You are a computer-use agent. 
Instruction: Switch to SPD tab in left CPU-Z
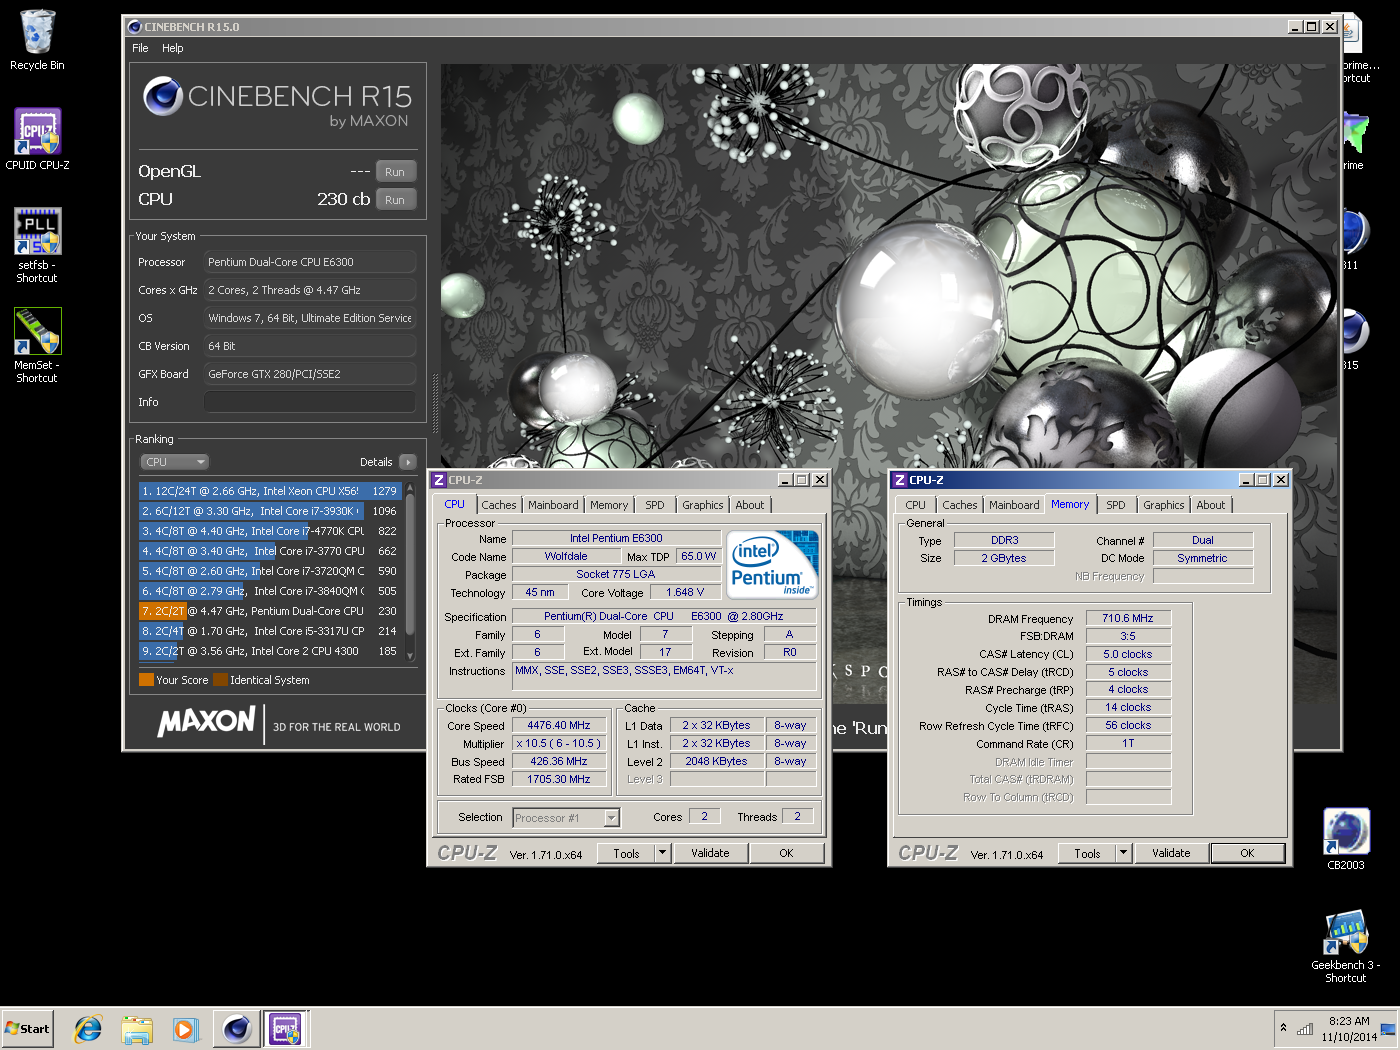tap(655, 506)
